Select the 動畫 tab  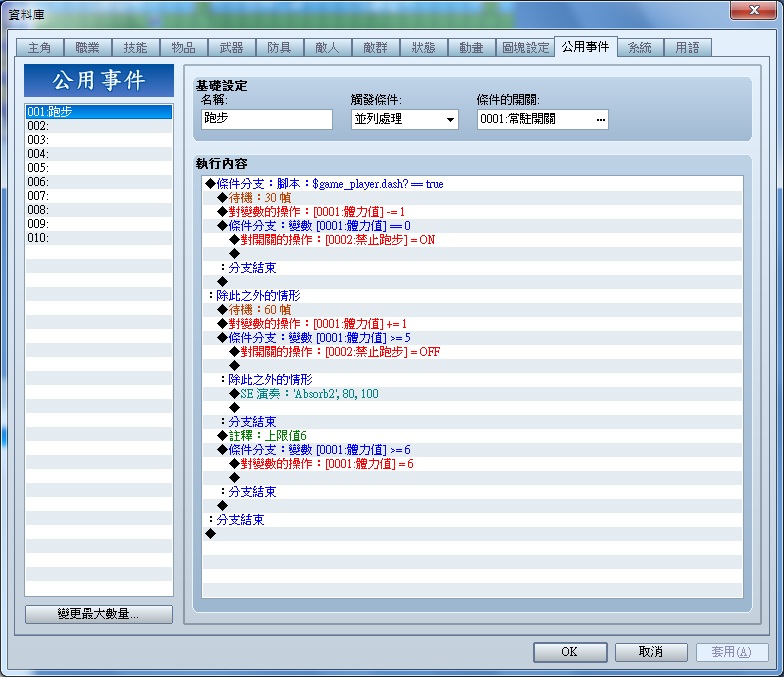coord(472,48)
